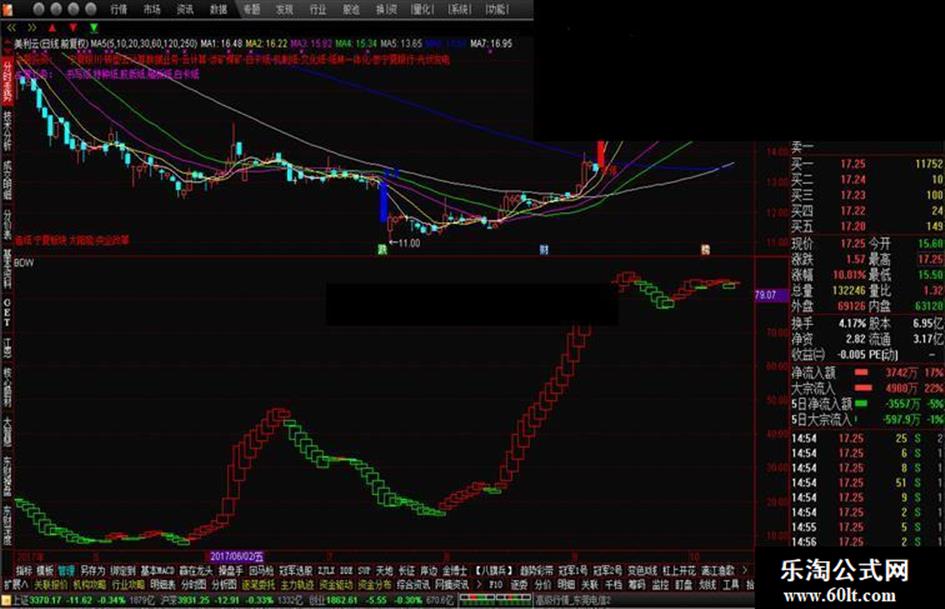This screenshot has width=945, height=609.
Task: Select 技术分析 in the left sidebar
Action: [7, 130]
